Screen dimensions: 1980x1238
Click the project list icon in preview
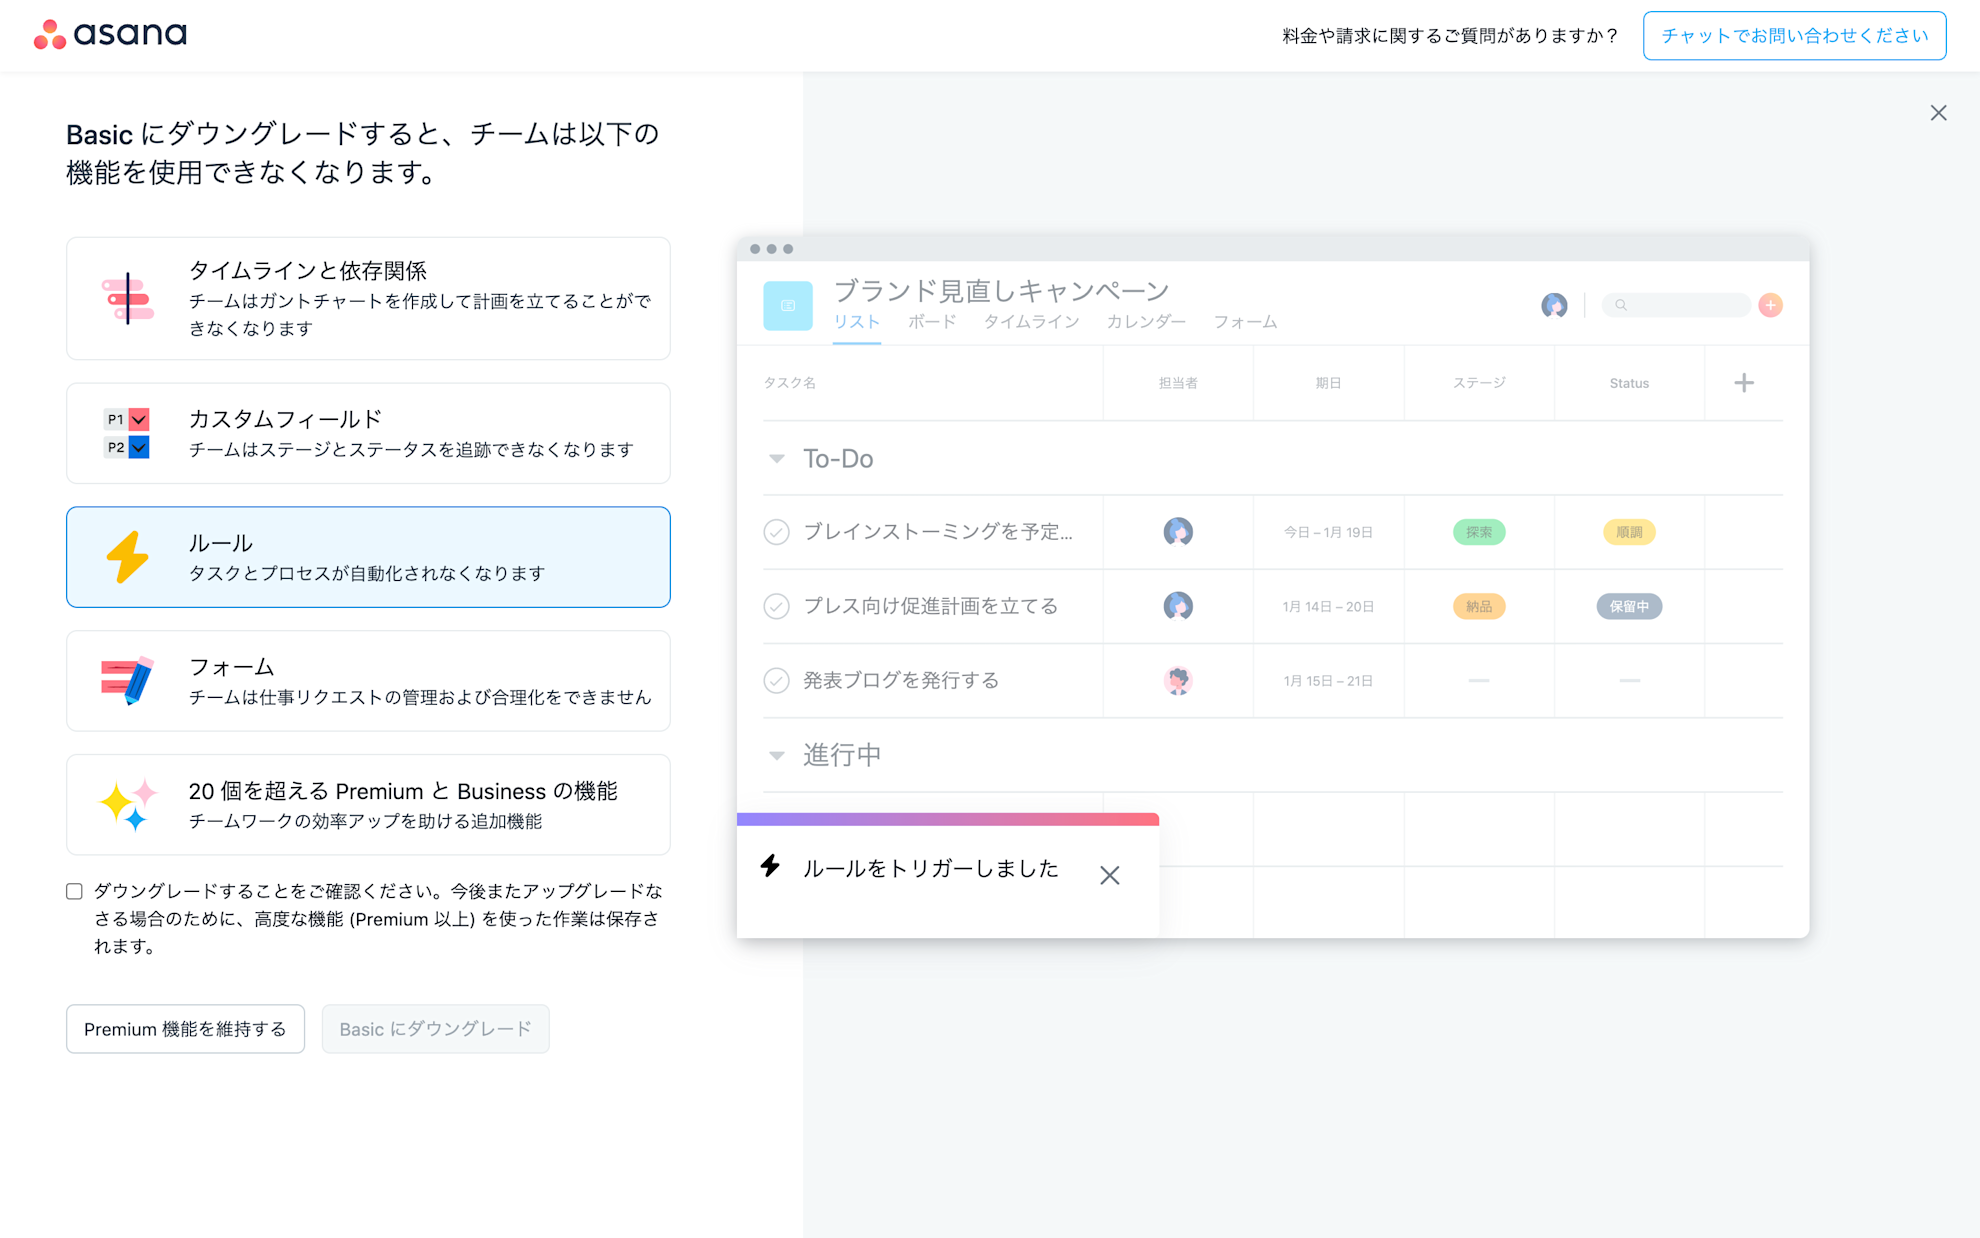[788, 305]
